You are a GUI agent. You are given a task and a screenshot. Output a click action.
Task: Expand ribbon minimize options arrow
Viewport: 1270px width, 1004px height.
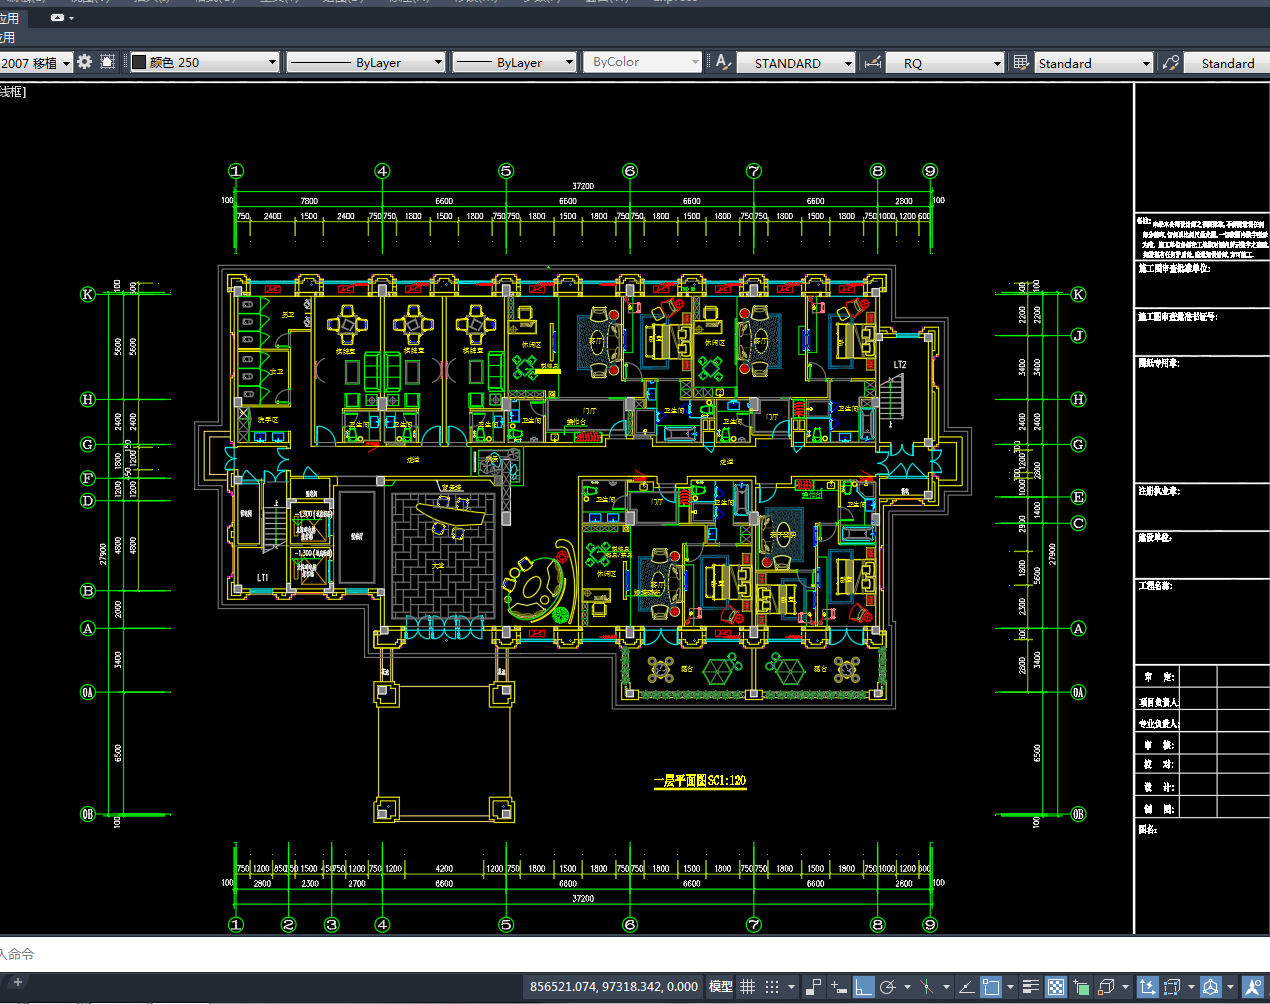72,18
